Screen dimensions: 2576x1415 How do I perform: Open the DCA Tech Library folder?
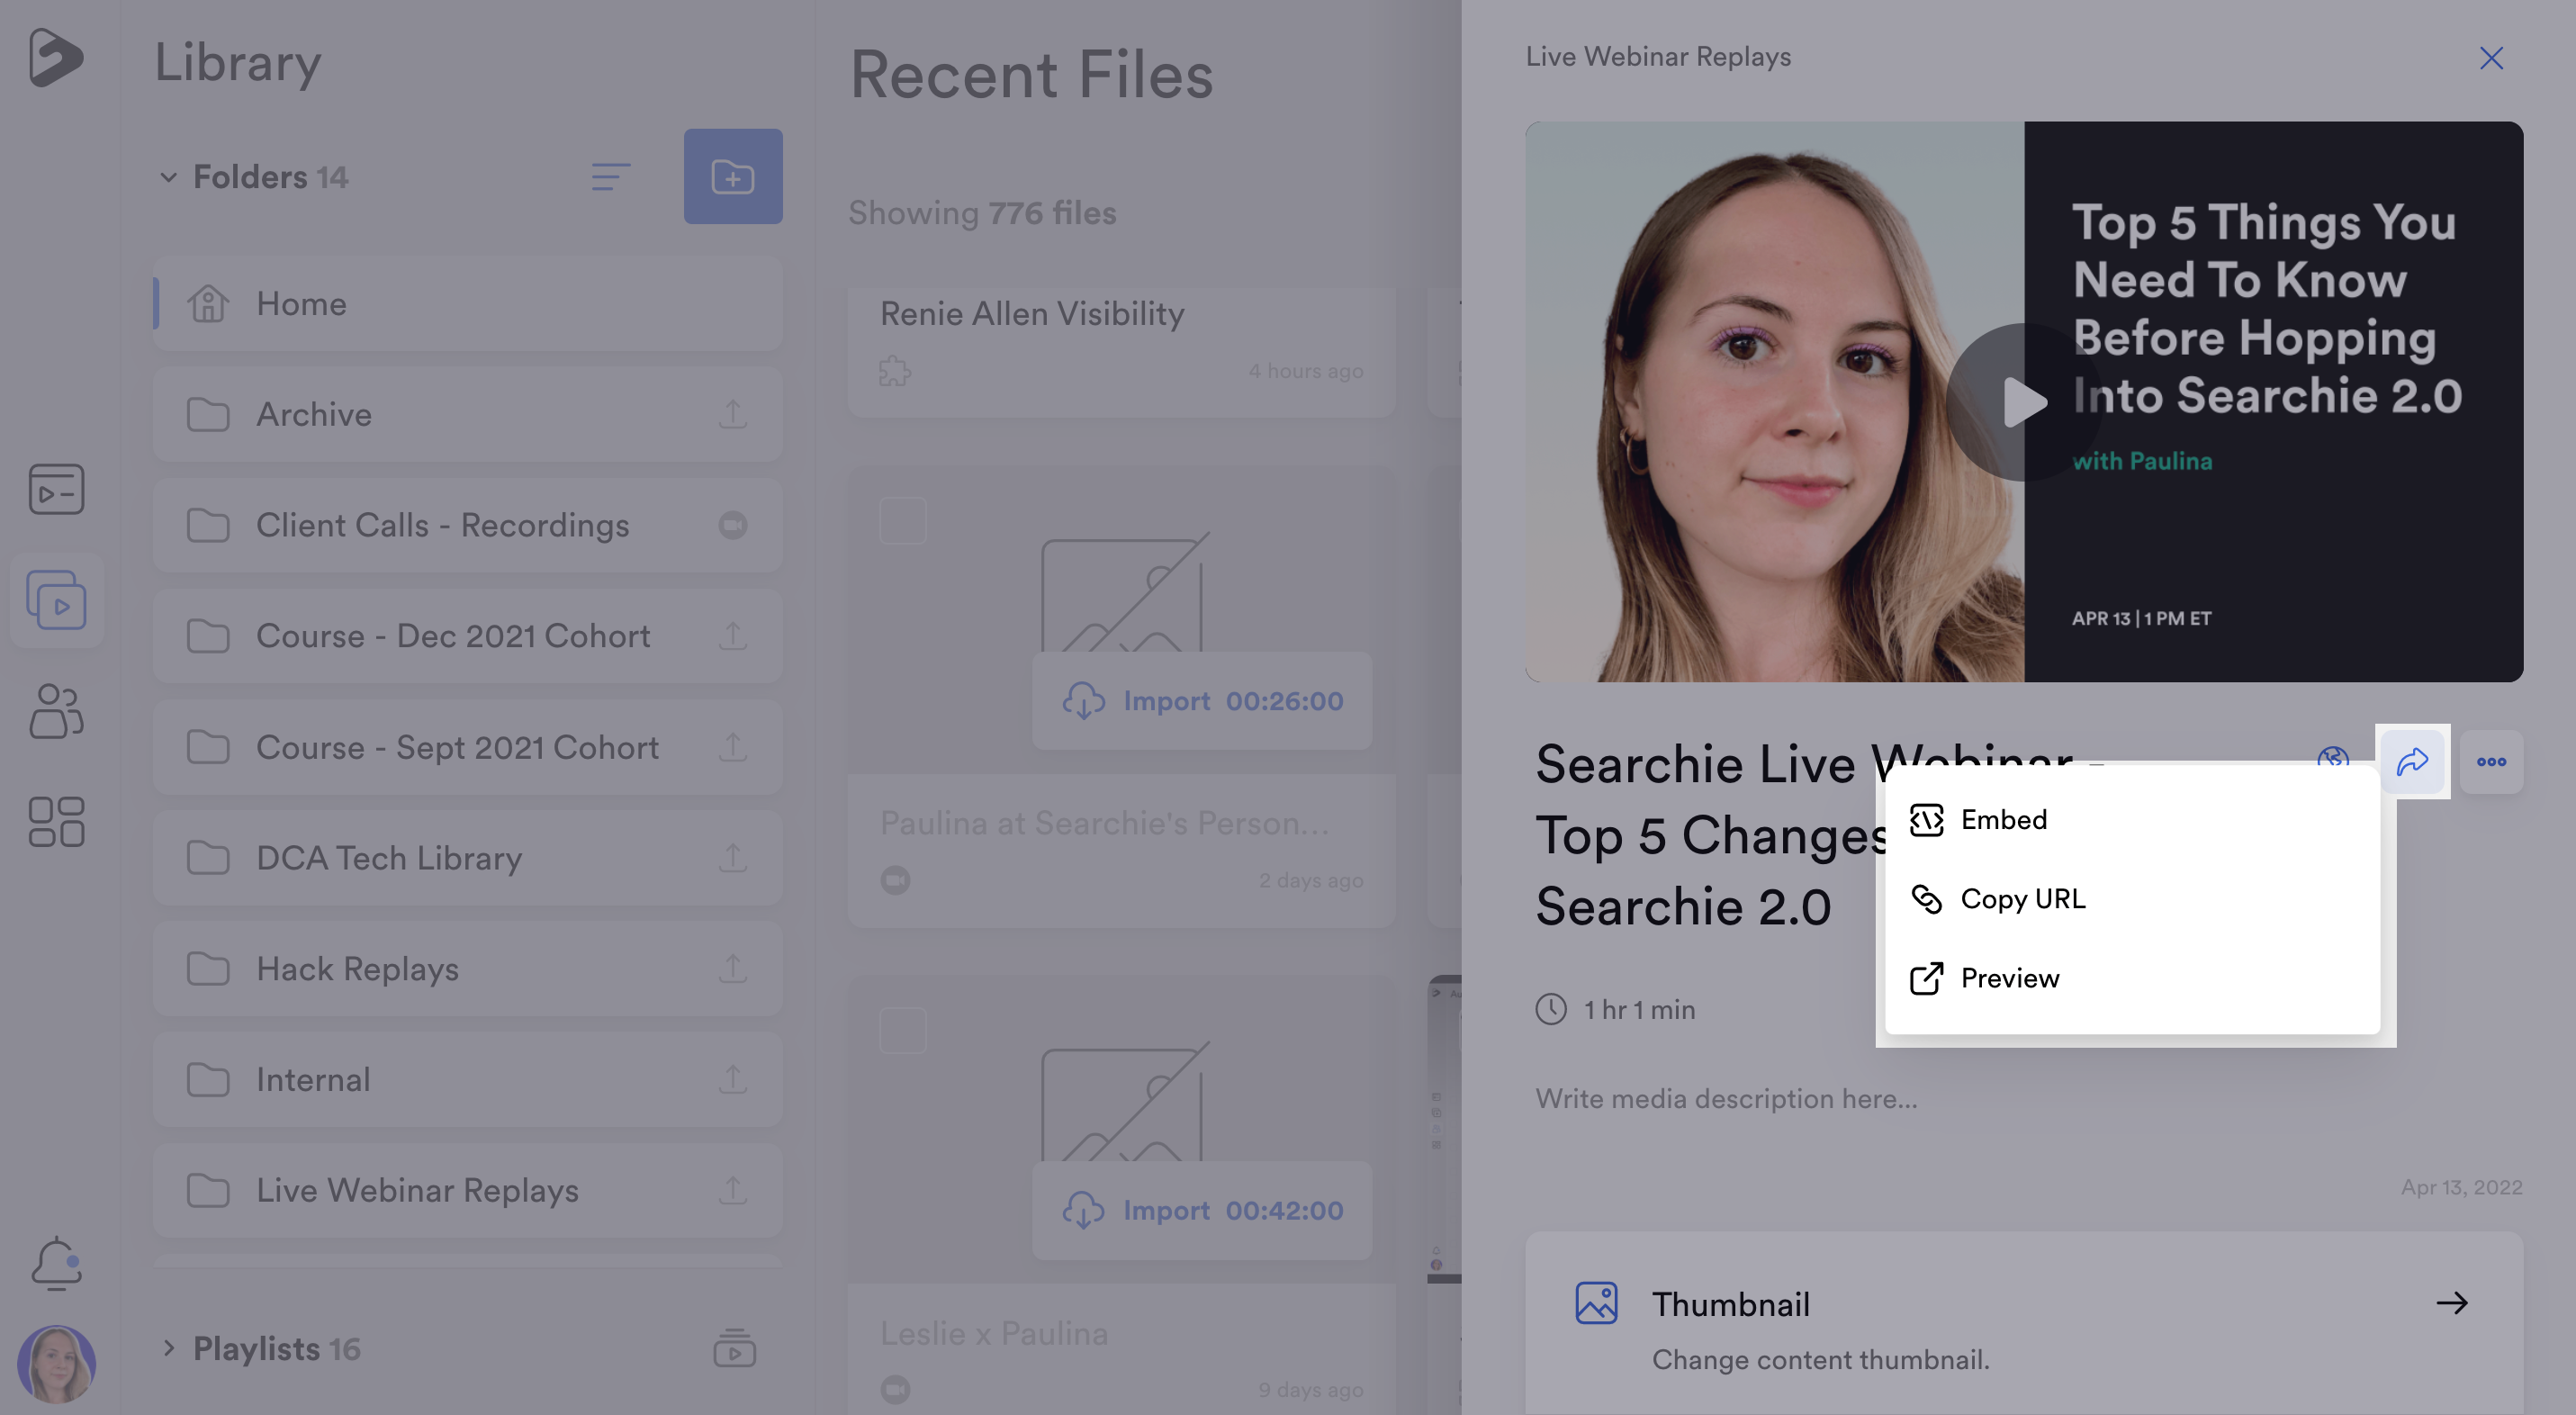[468, 858]
